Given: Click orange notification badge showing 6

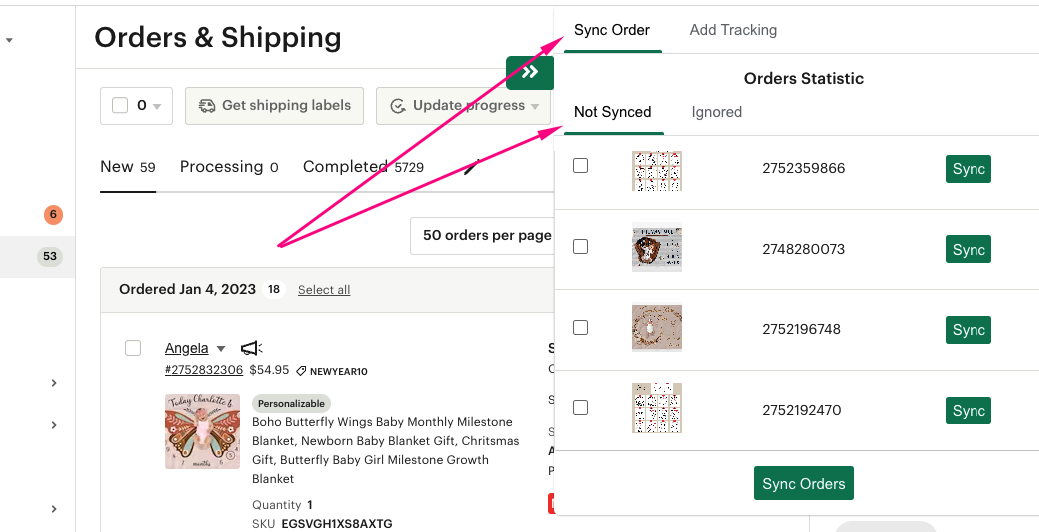Looking at the screenshot, I should [53, 215].
